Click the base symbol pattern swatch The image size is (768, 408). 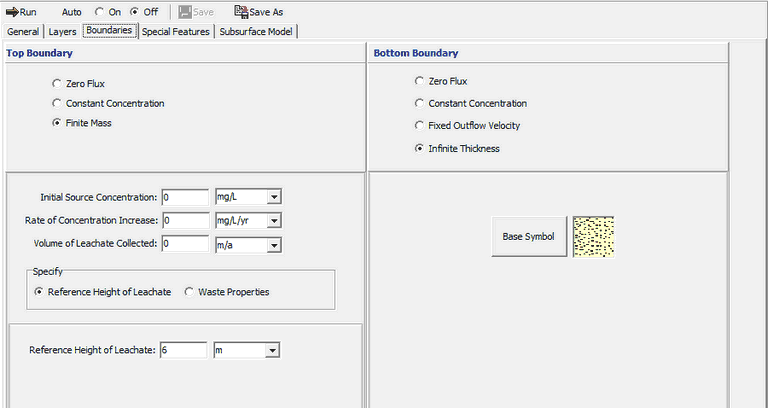pos(592,236)
